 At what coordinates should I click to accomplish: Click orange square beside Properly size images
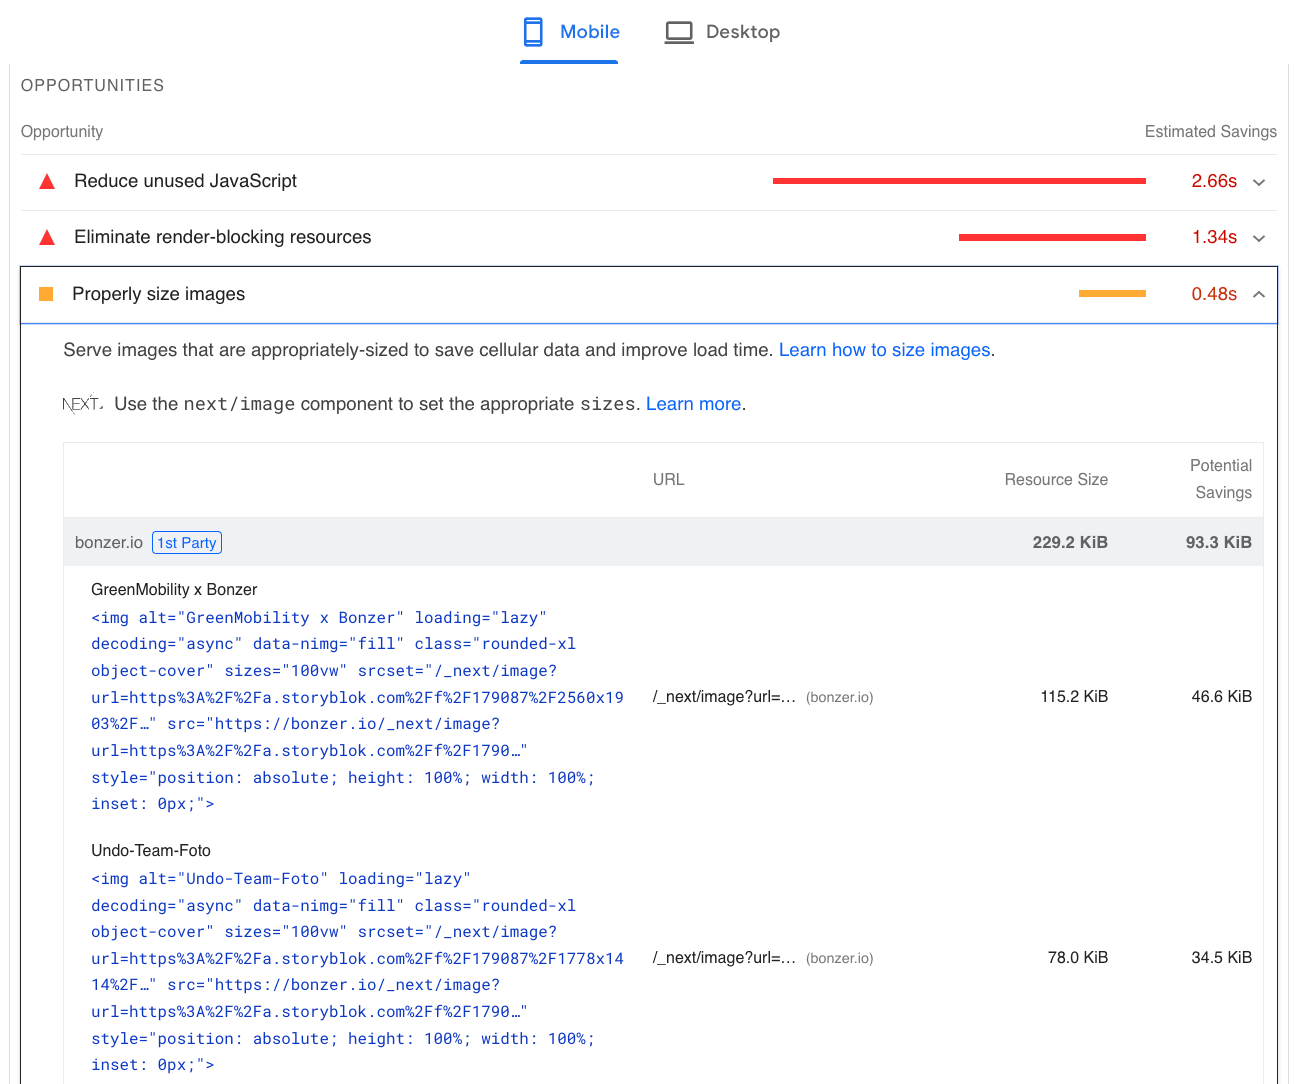[46, 294]
